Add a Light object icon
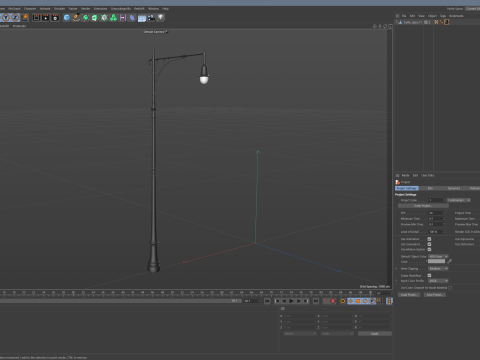Screen dimensions: 480x360 tap(161, 18)
